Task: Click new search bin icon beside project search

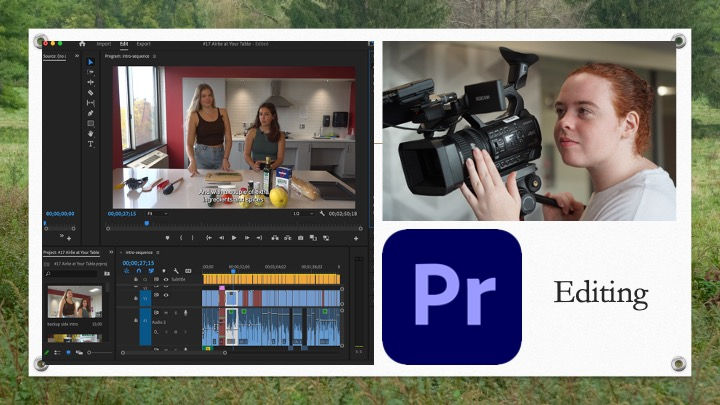Action: pyautogui.click(x=107, y=274)
